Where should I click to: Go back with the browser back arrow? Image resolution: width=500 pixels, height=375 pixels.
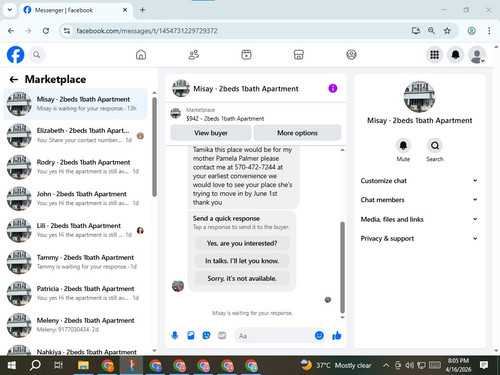click(x=11, y=31)
